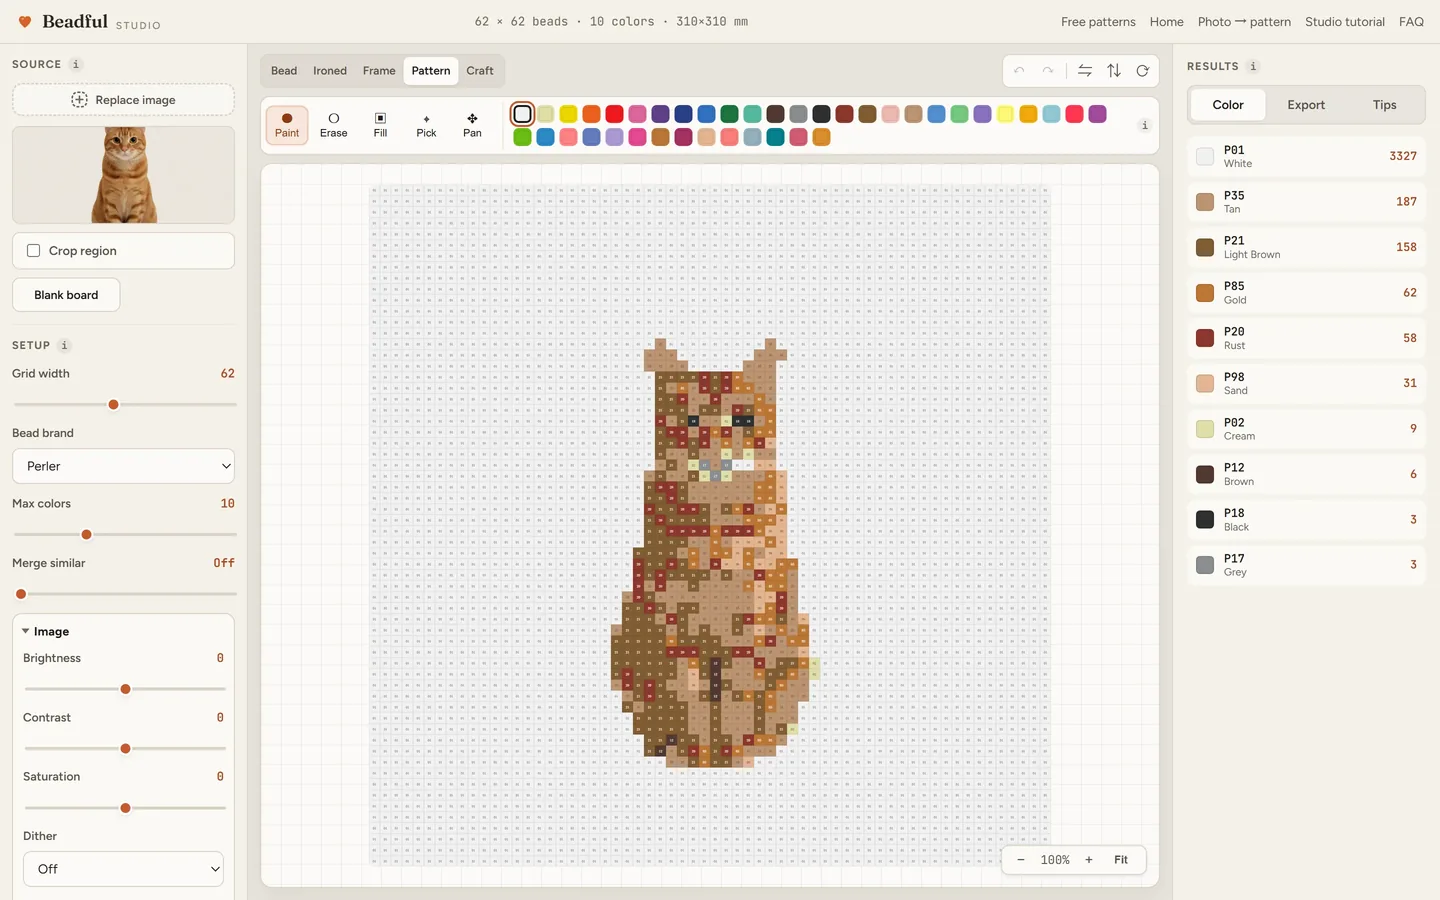The image size is (1440, 900).
Task: Switch to the Pan tool
Action: [472, 125]
